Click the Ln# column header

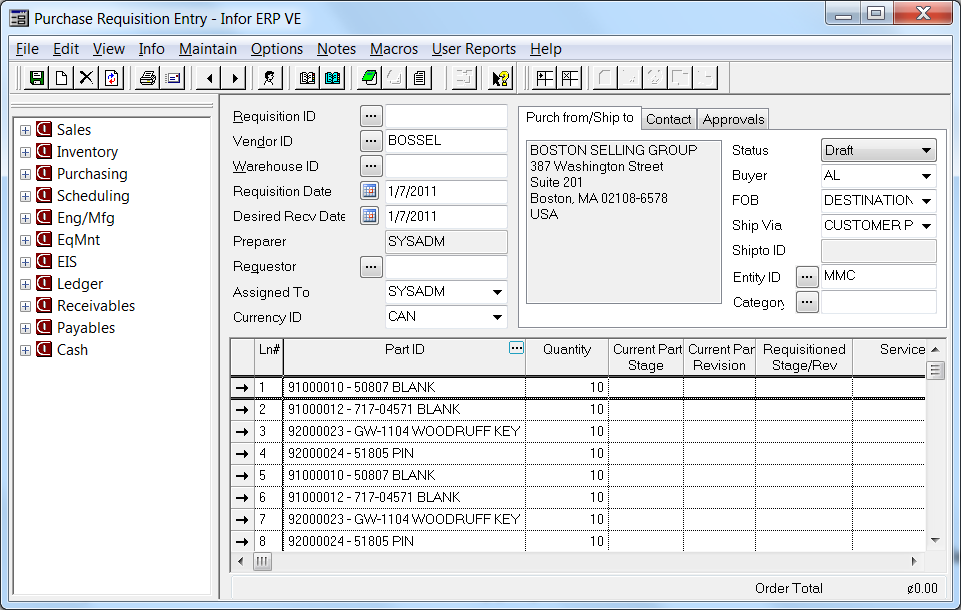[x=269, y=357]
